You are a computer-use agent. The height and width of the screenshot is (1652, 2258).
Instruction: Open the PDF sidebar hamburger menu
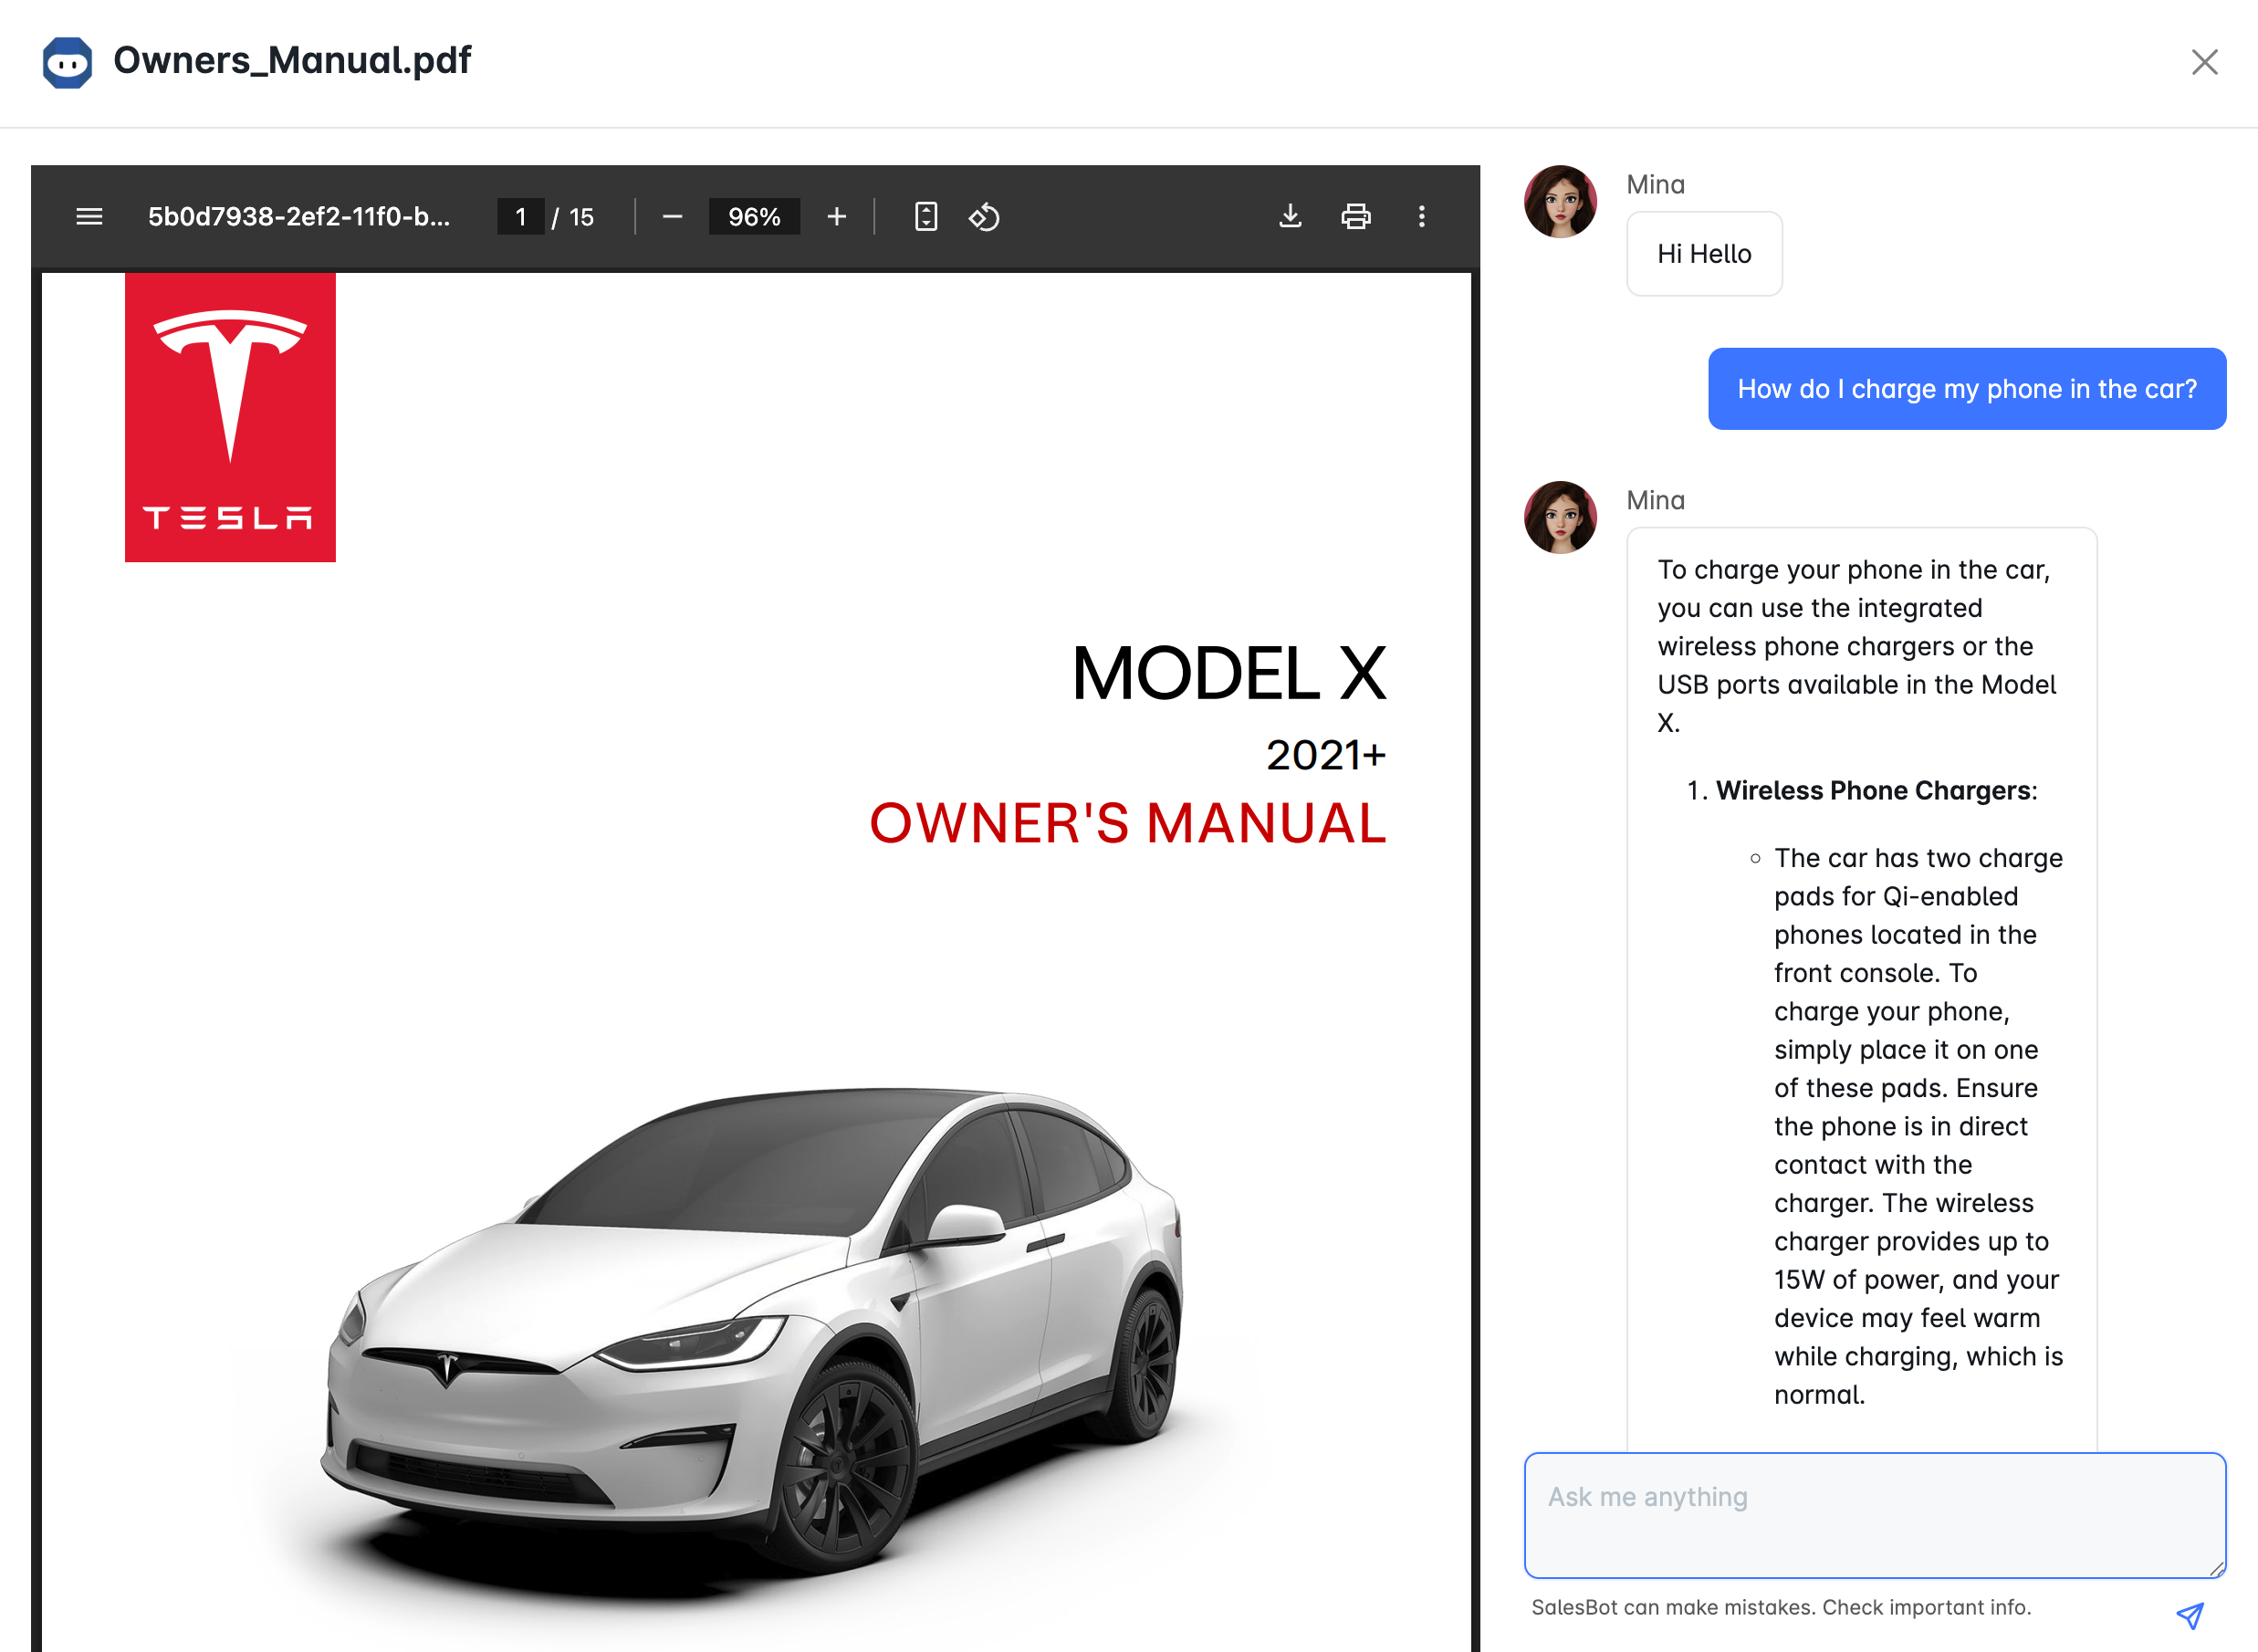coord(89,217)
